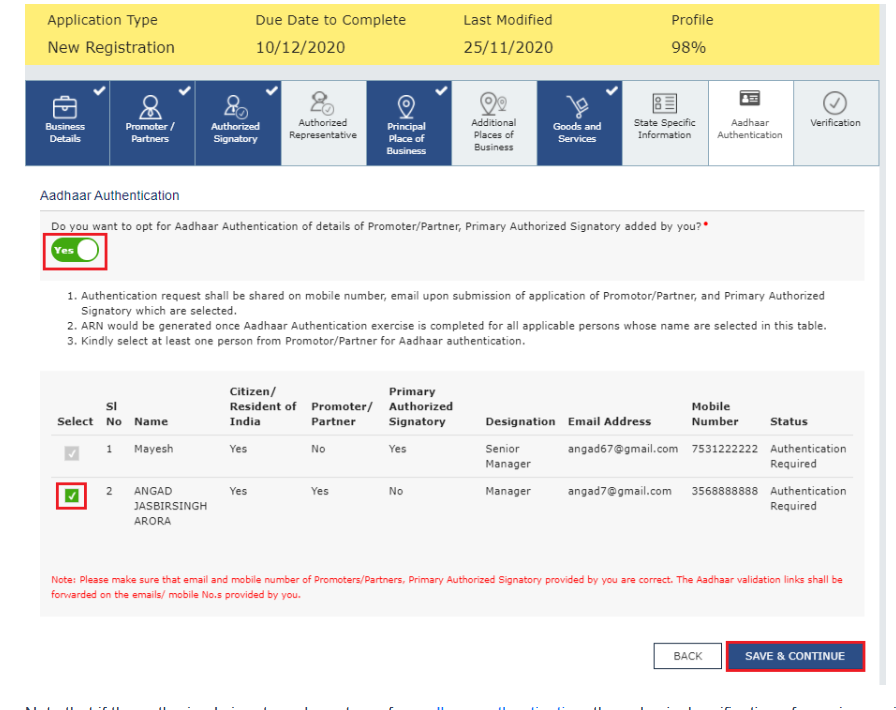This screenshot has width=896, height=710.
Task: Click the Senior Manager designation cell
Action: [x=508, y=456]
